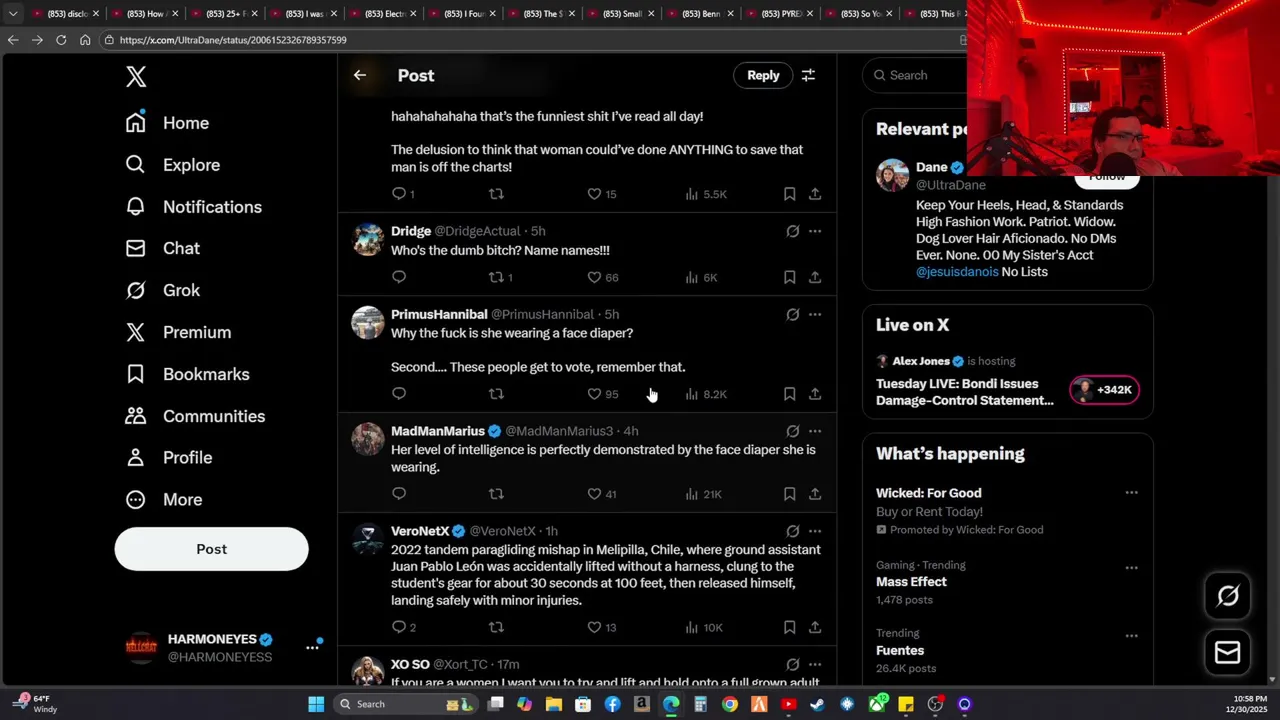Share PrimusHannibal's post

(x=815, y=394)
